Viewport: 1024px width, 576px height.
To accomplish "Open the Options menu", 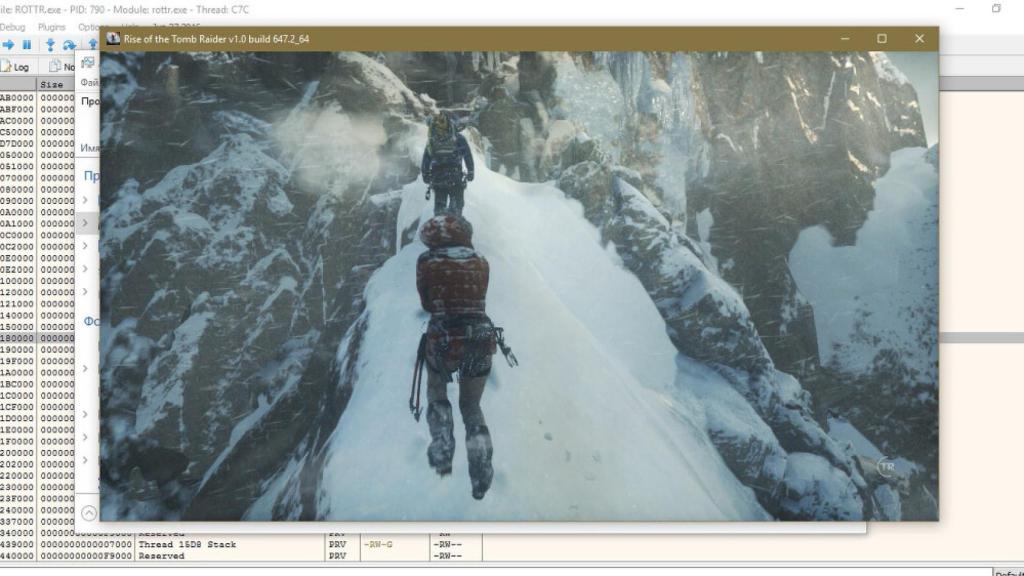I will pyautogui.click(x=90, y=27).
